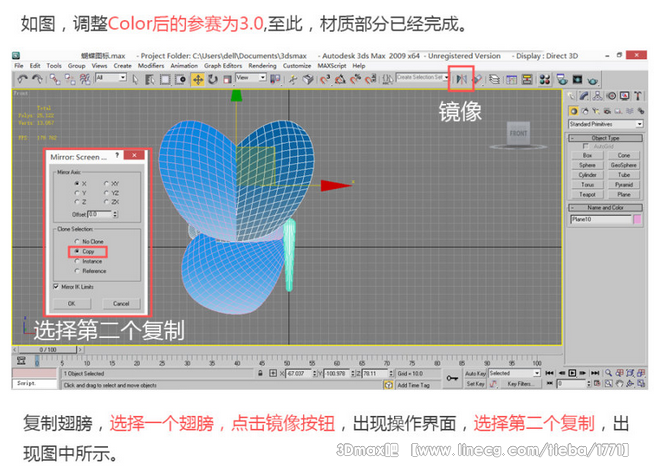Click the Mirror tool icon in toolbar

coord(461,79)
